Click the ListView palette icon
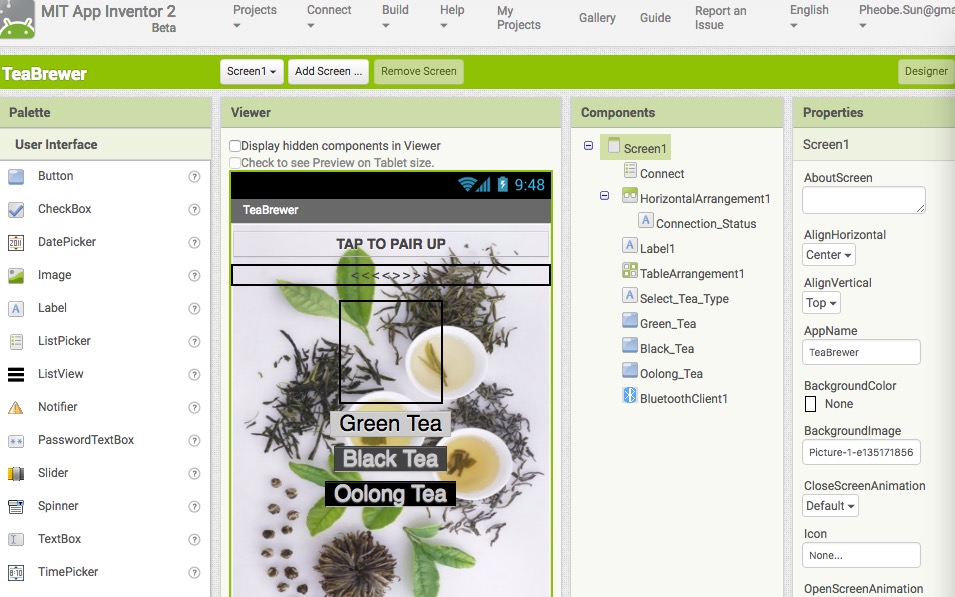The image size is (955, 597). tap(16, 374)
